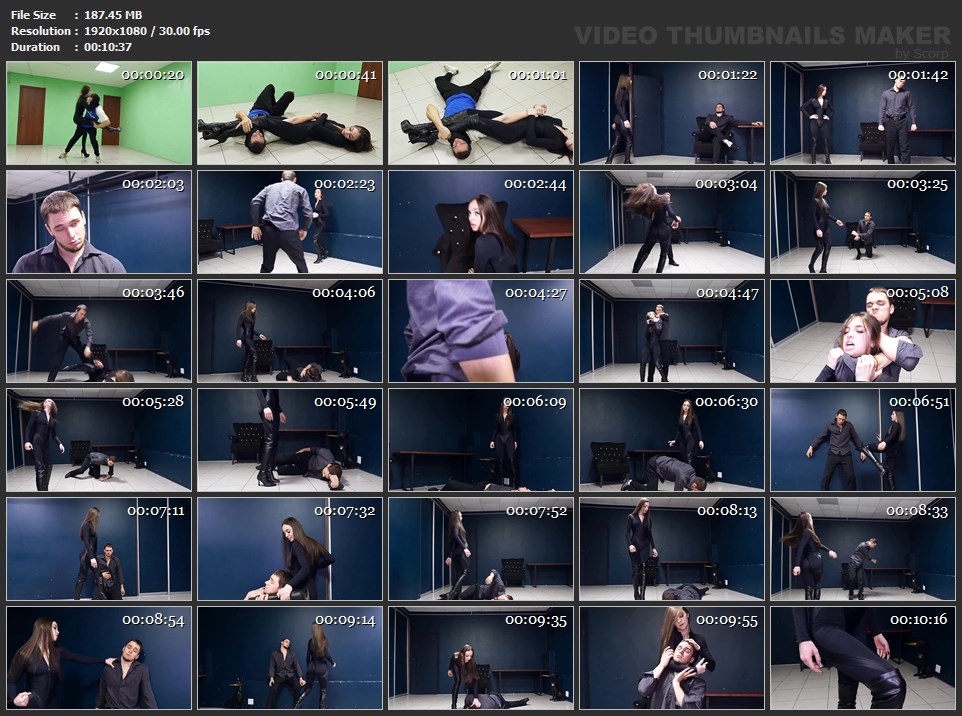Viewport: 962px width, 716px height.
Task: Open the frame at 00:09:35
Action: [481, 658]
